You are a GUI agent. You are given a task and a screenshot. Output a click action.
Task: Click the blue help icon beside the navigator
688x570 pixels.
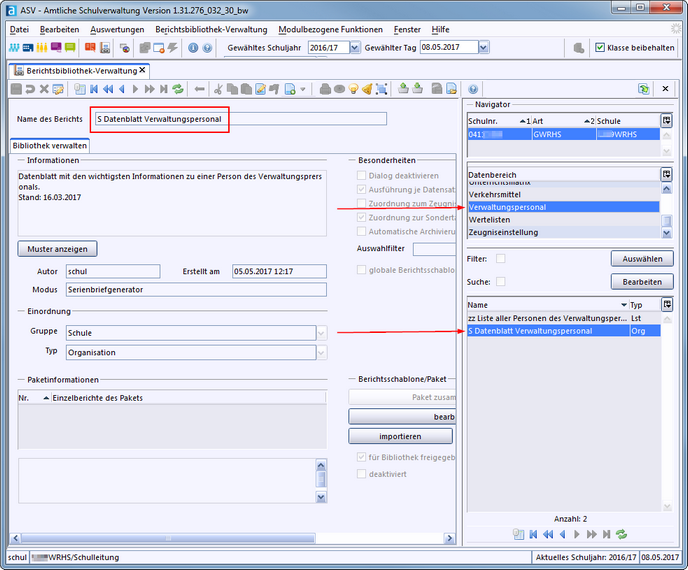[473, 89]
